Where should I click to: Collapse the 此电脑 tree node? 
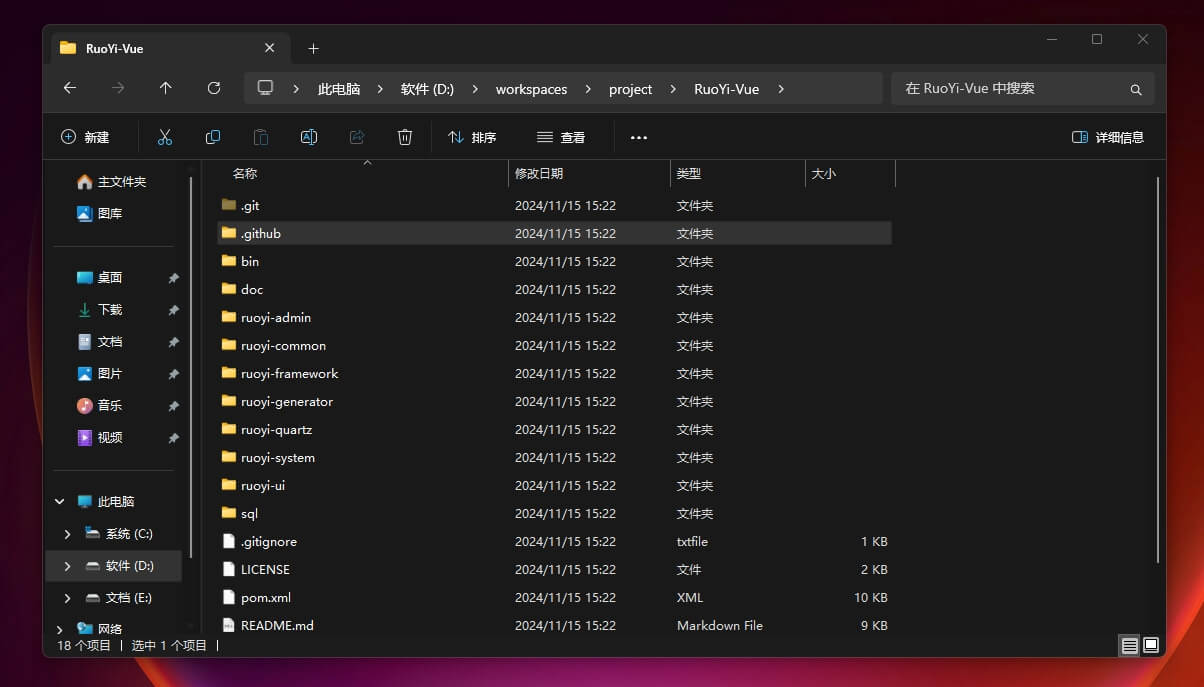[60, 502]
